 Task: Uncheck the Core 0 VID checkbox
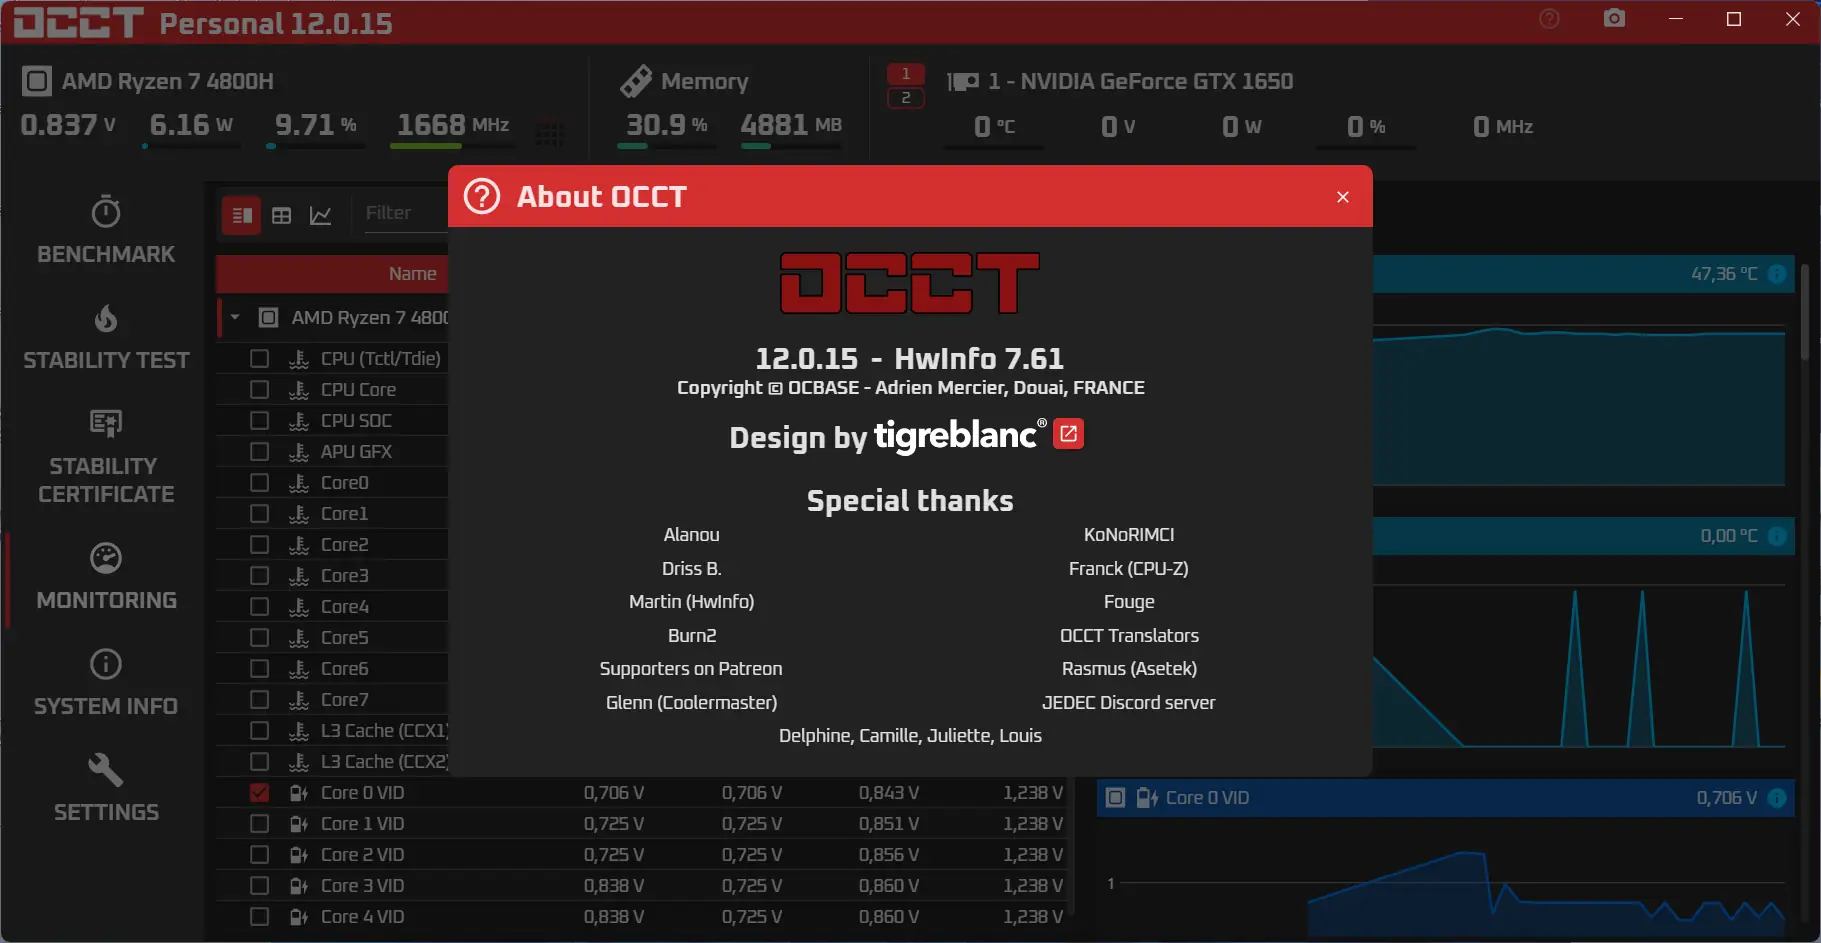259,793
